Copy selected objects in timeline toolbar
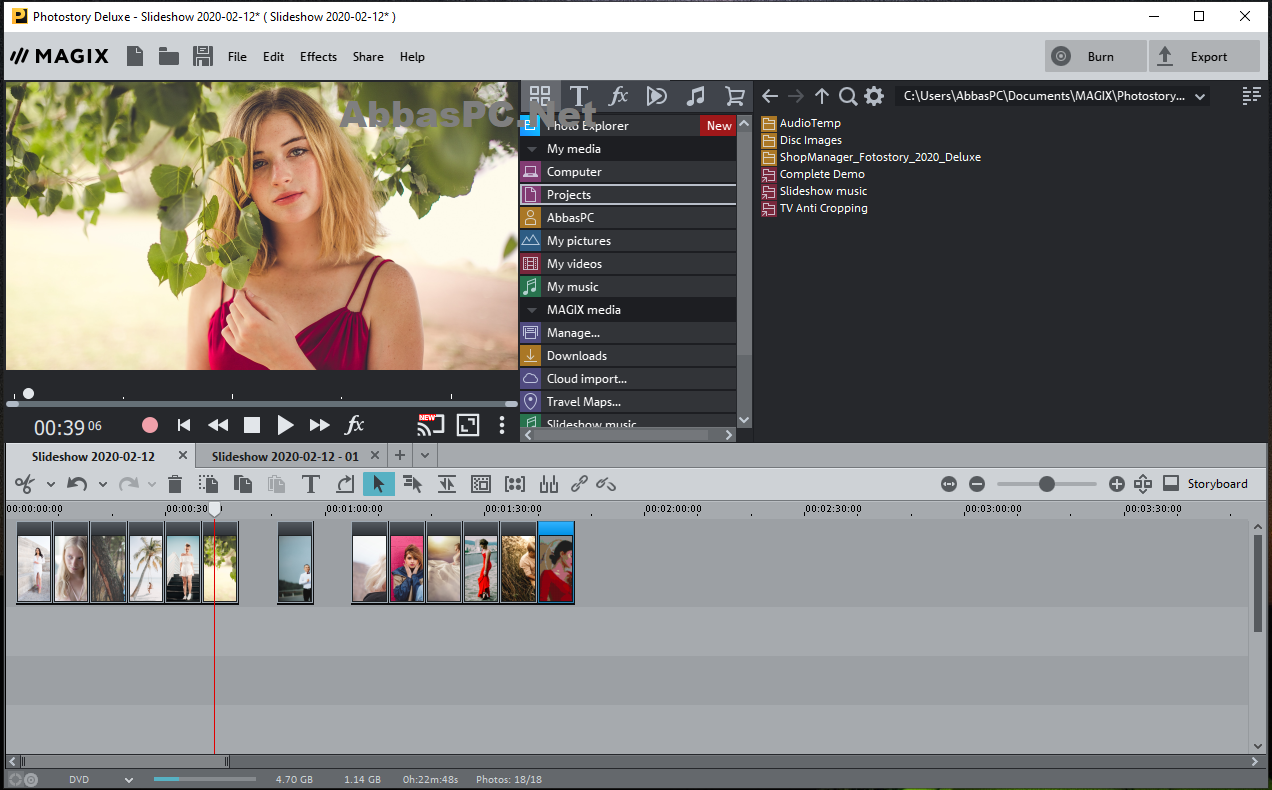 (x=243, y=484)
